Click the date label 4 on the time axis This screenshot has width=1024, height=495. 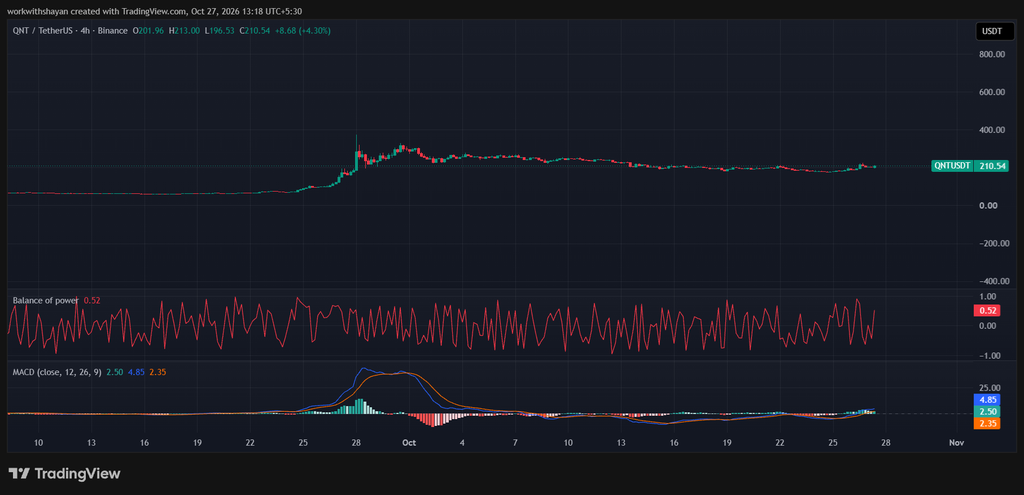click(x=462, y=443)
